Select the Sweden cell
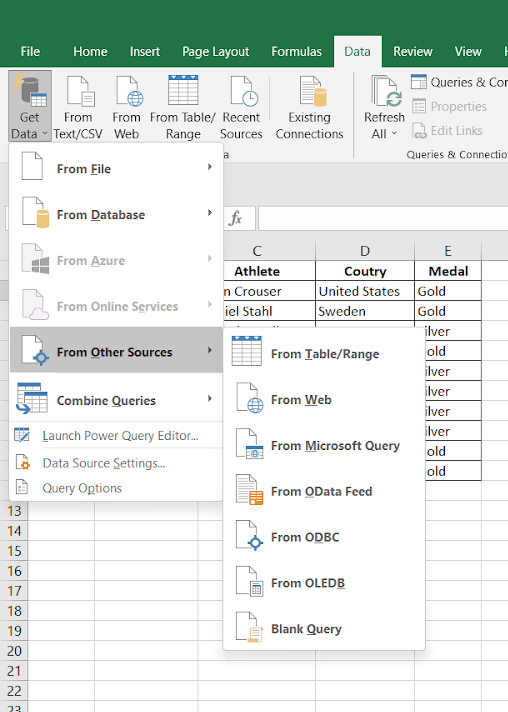The height and width of the screenshot is (712, 508). [x=365, y=311]
